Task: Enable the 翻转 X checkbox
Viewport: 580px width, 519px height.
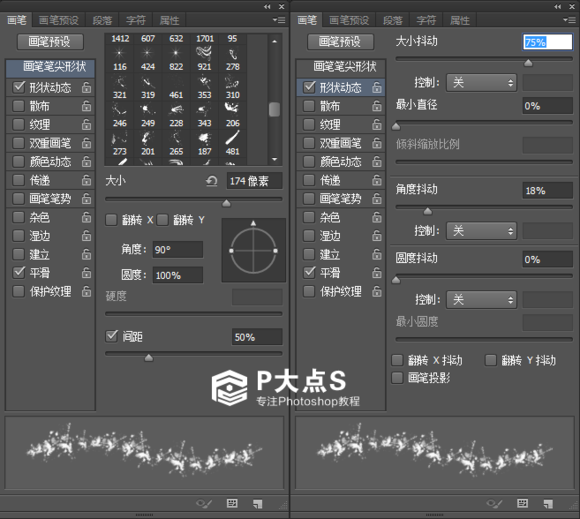Action: tap(111, 220)
